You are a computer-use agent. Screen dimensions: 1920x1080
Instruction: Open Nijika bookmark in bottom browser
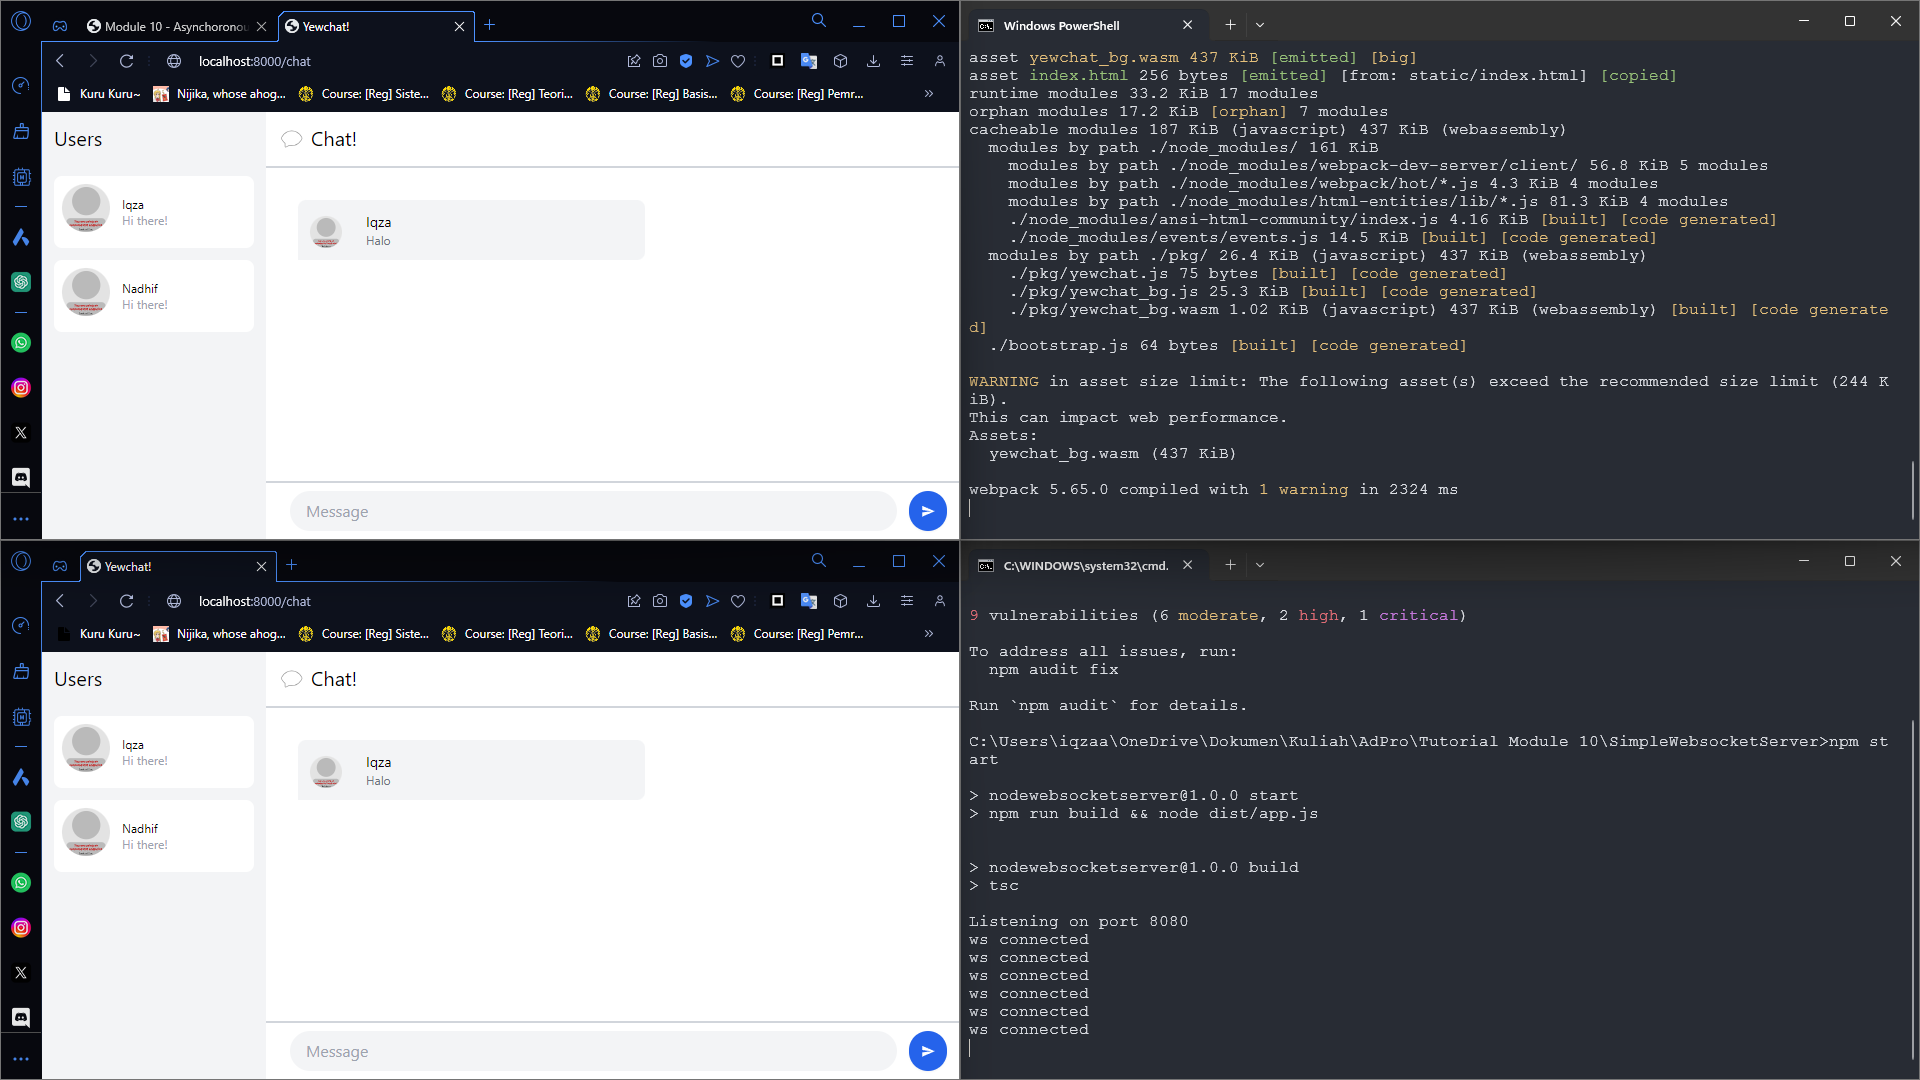(219, 634)
